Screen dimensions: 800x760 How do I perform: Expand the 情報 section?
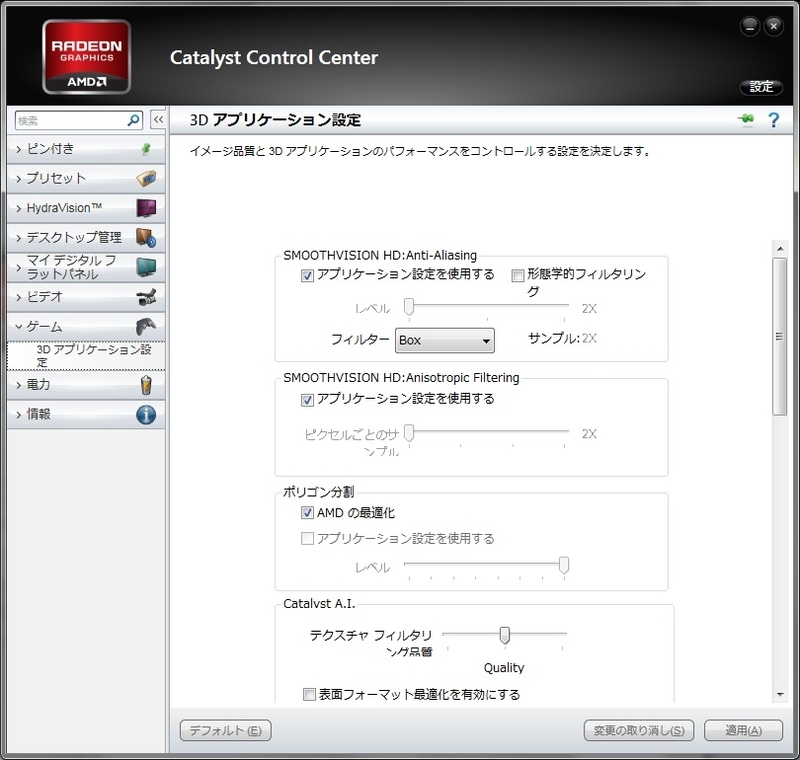click(x=86, y=415)
